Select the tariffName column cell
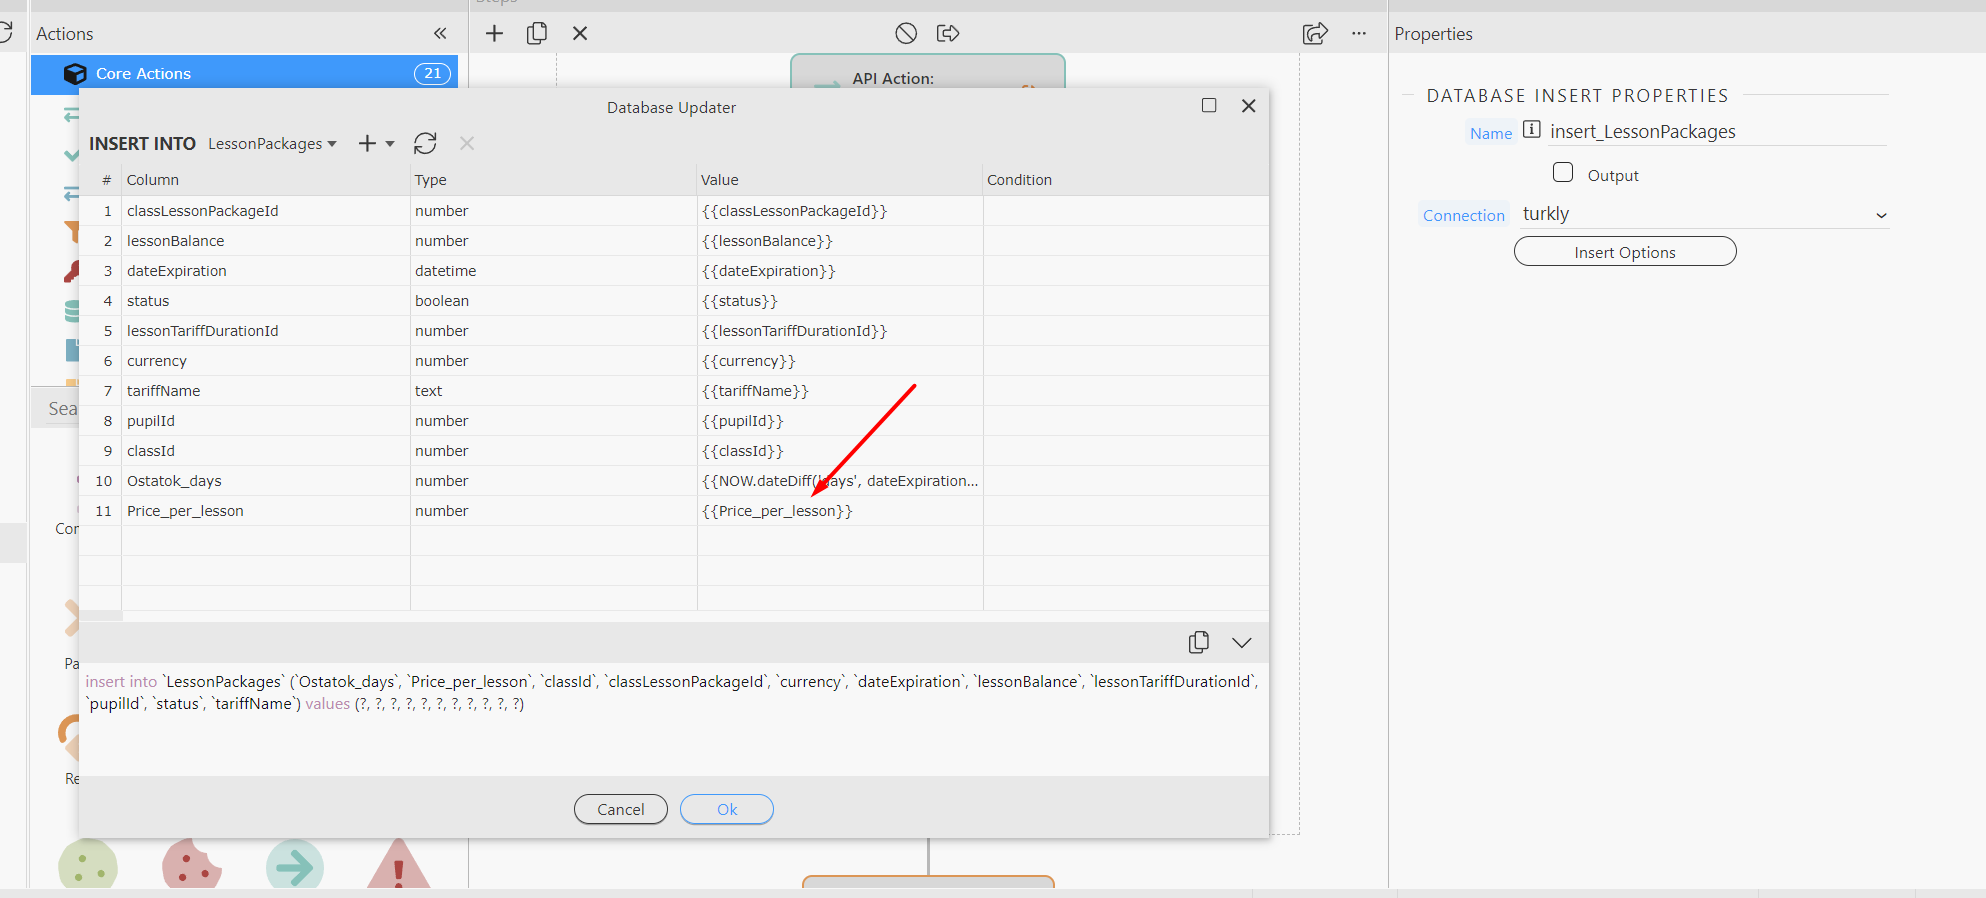The width and height of the screenshot is (1986, 898). click(266, 391)
